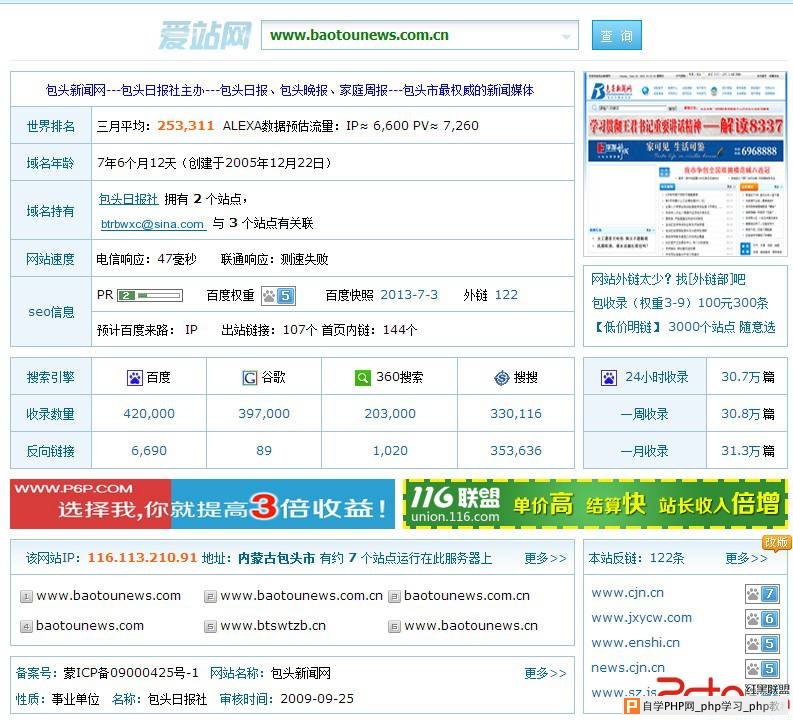Open 更多>> in the same-IP sites panel
The image size is (793, 720).
[x=545, y=558]
